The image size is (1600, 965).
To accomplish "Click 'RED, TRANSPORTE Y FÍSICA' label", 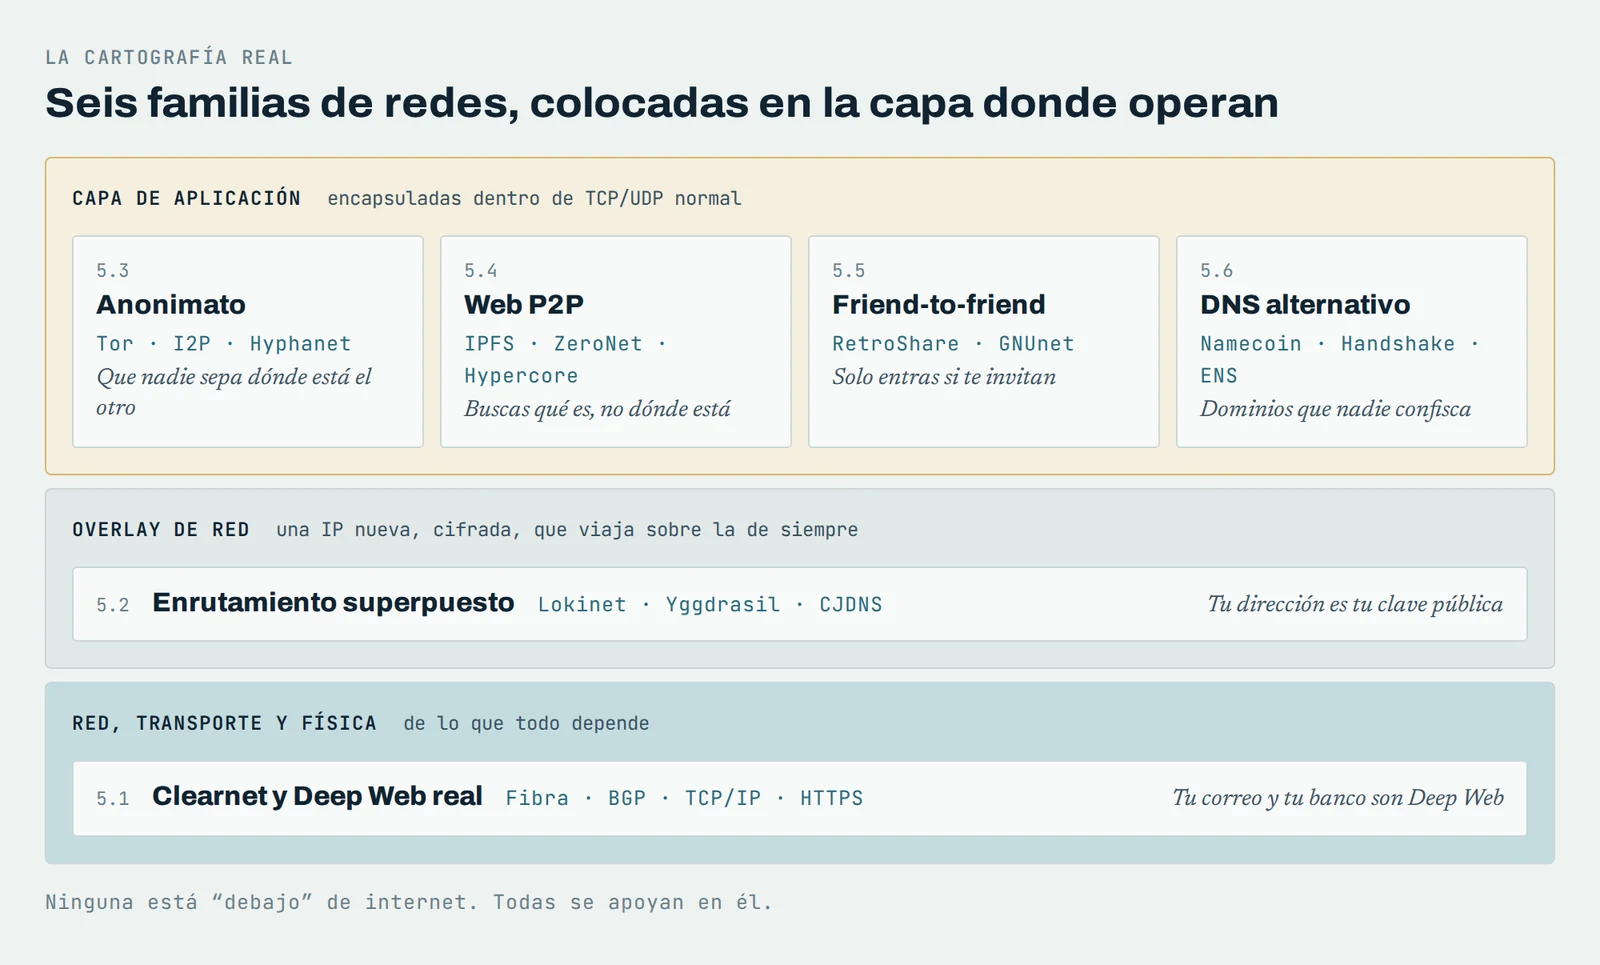I will pyautogui.click(x=225, y=723).
